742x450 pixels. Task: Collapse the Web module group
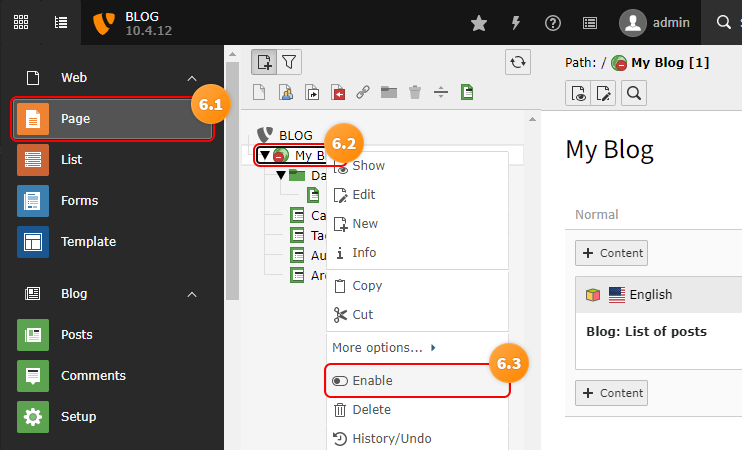(192, 78)
